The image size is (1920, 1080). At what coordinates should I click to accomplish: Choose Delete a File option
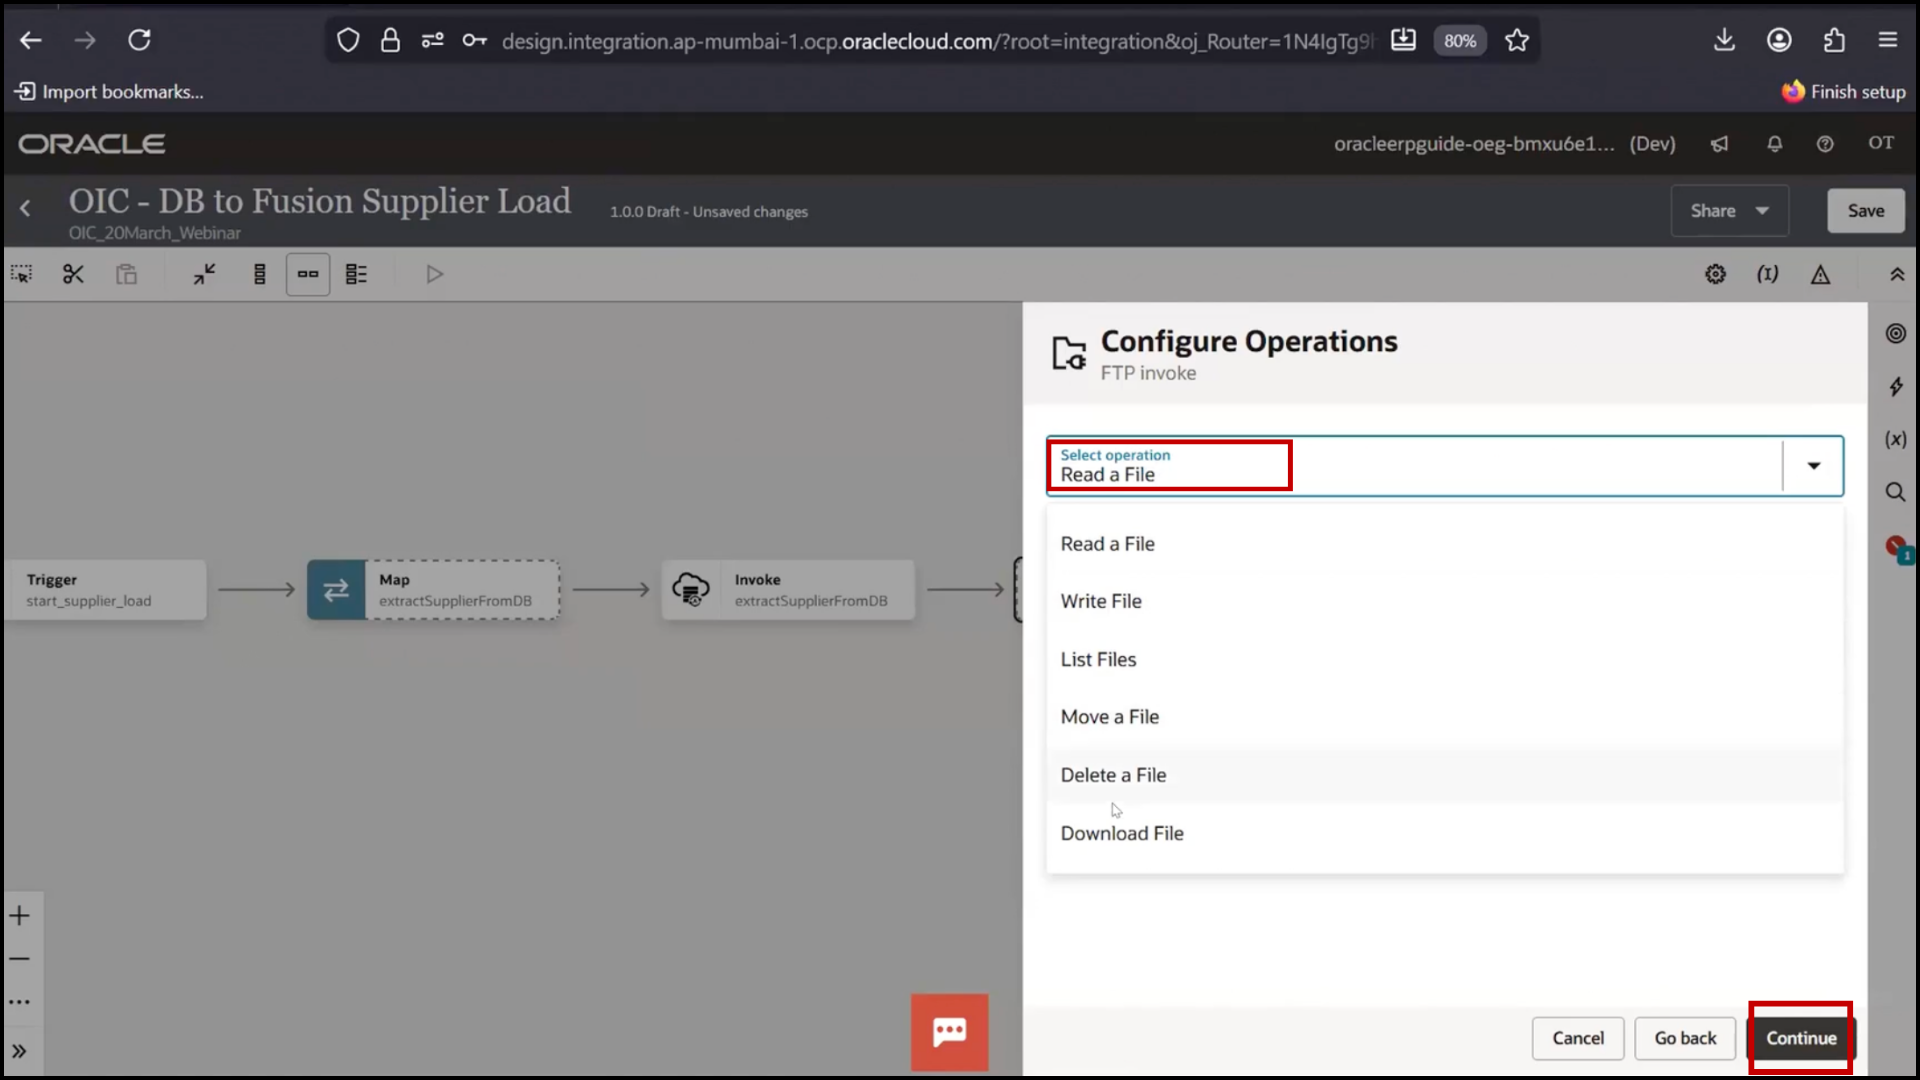pos(1445,775)
